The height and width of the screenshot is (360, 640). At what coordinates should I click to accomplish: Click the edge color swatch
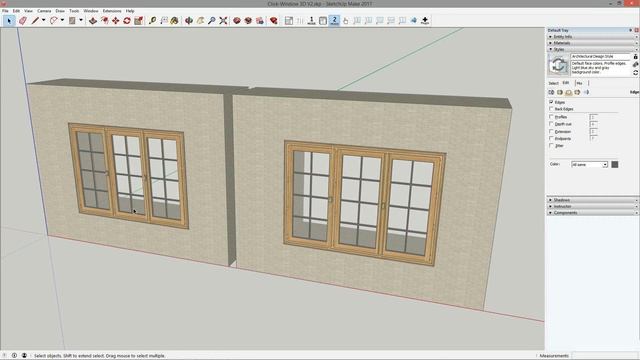(x=615, y=164)
